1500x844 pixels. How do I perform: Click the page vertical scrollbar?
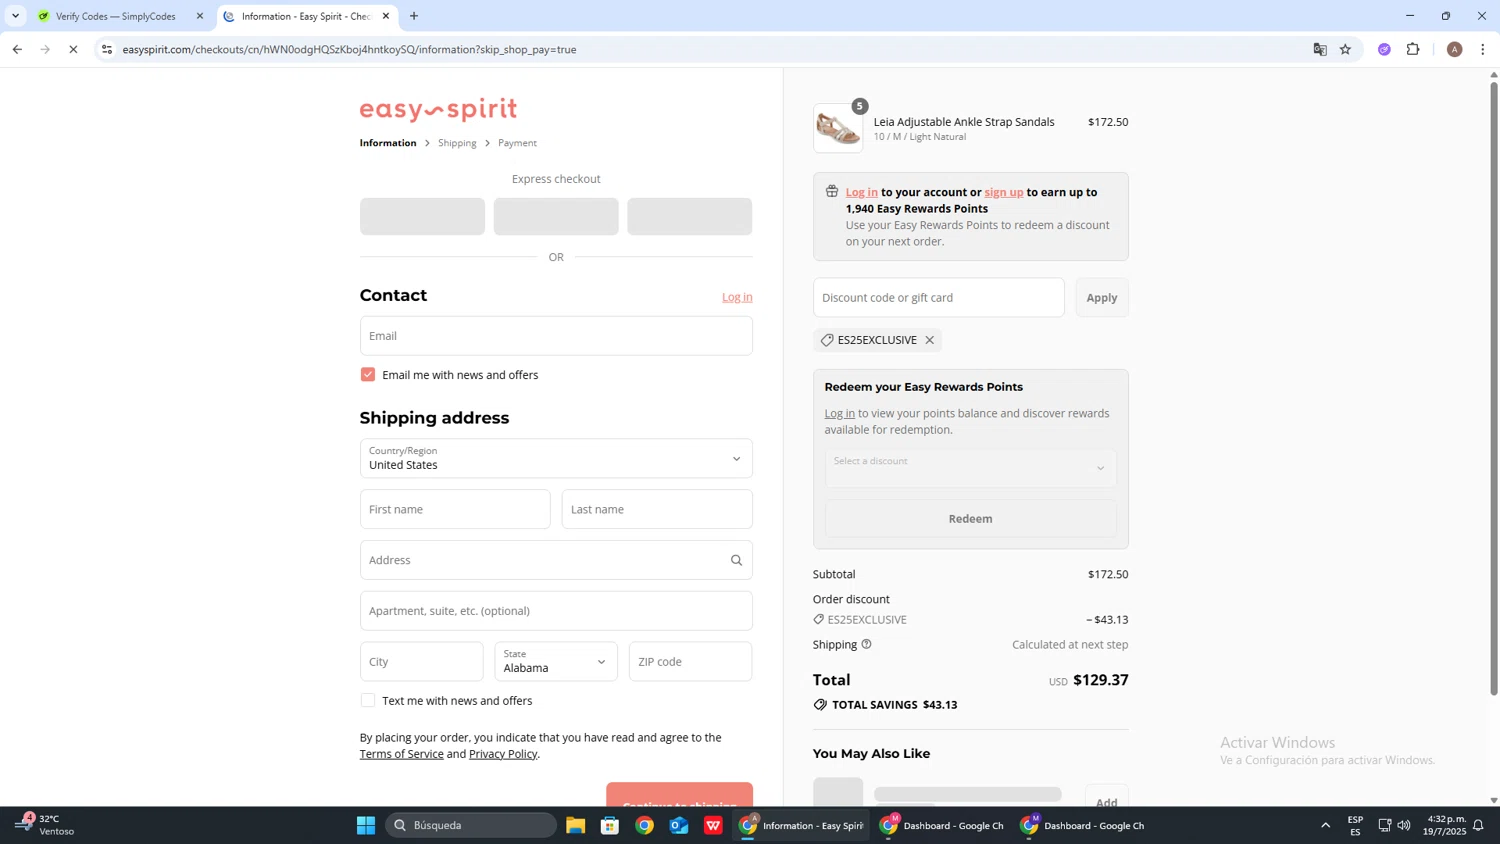click(1494, 389)
